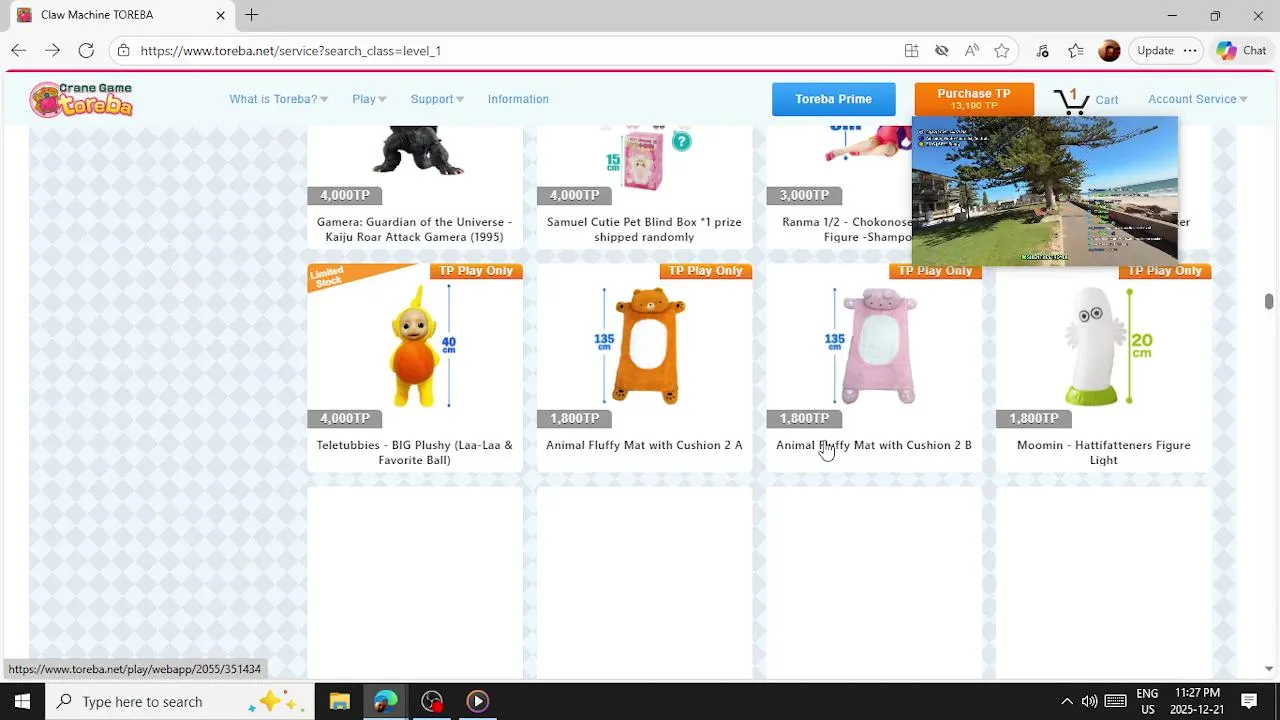Open pink Animal Fluffy Mat 2 B image
Screen dimensions: 1280x720
click(873, 345)
